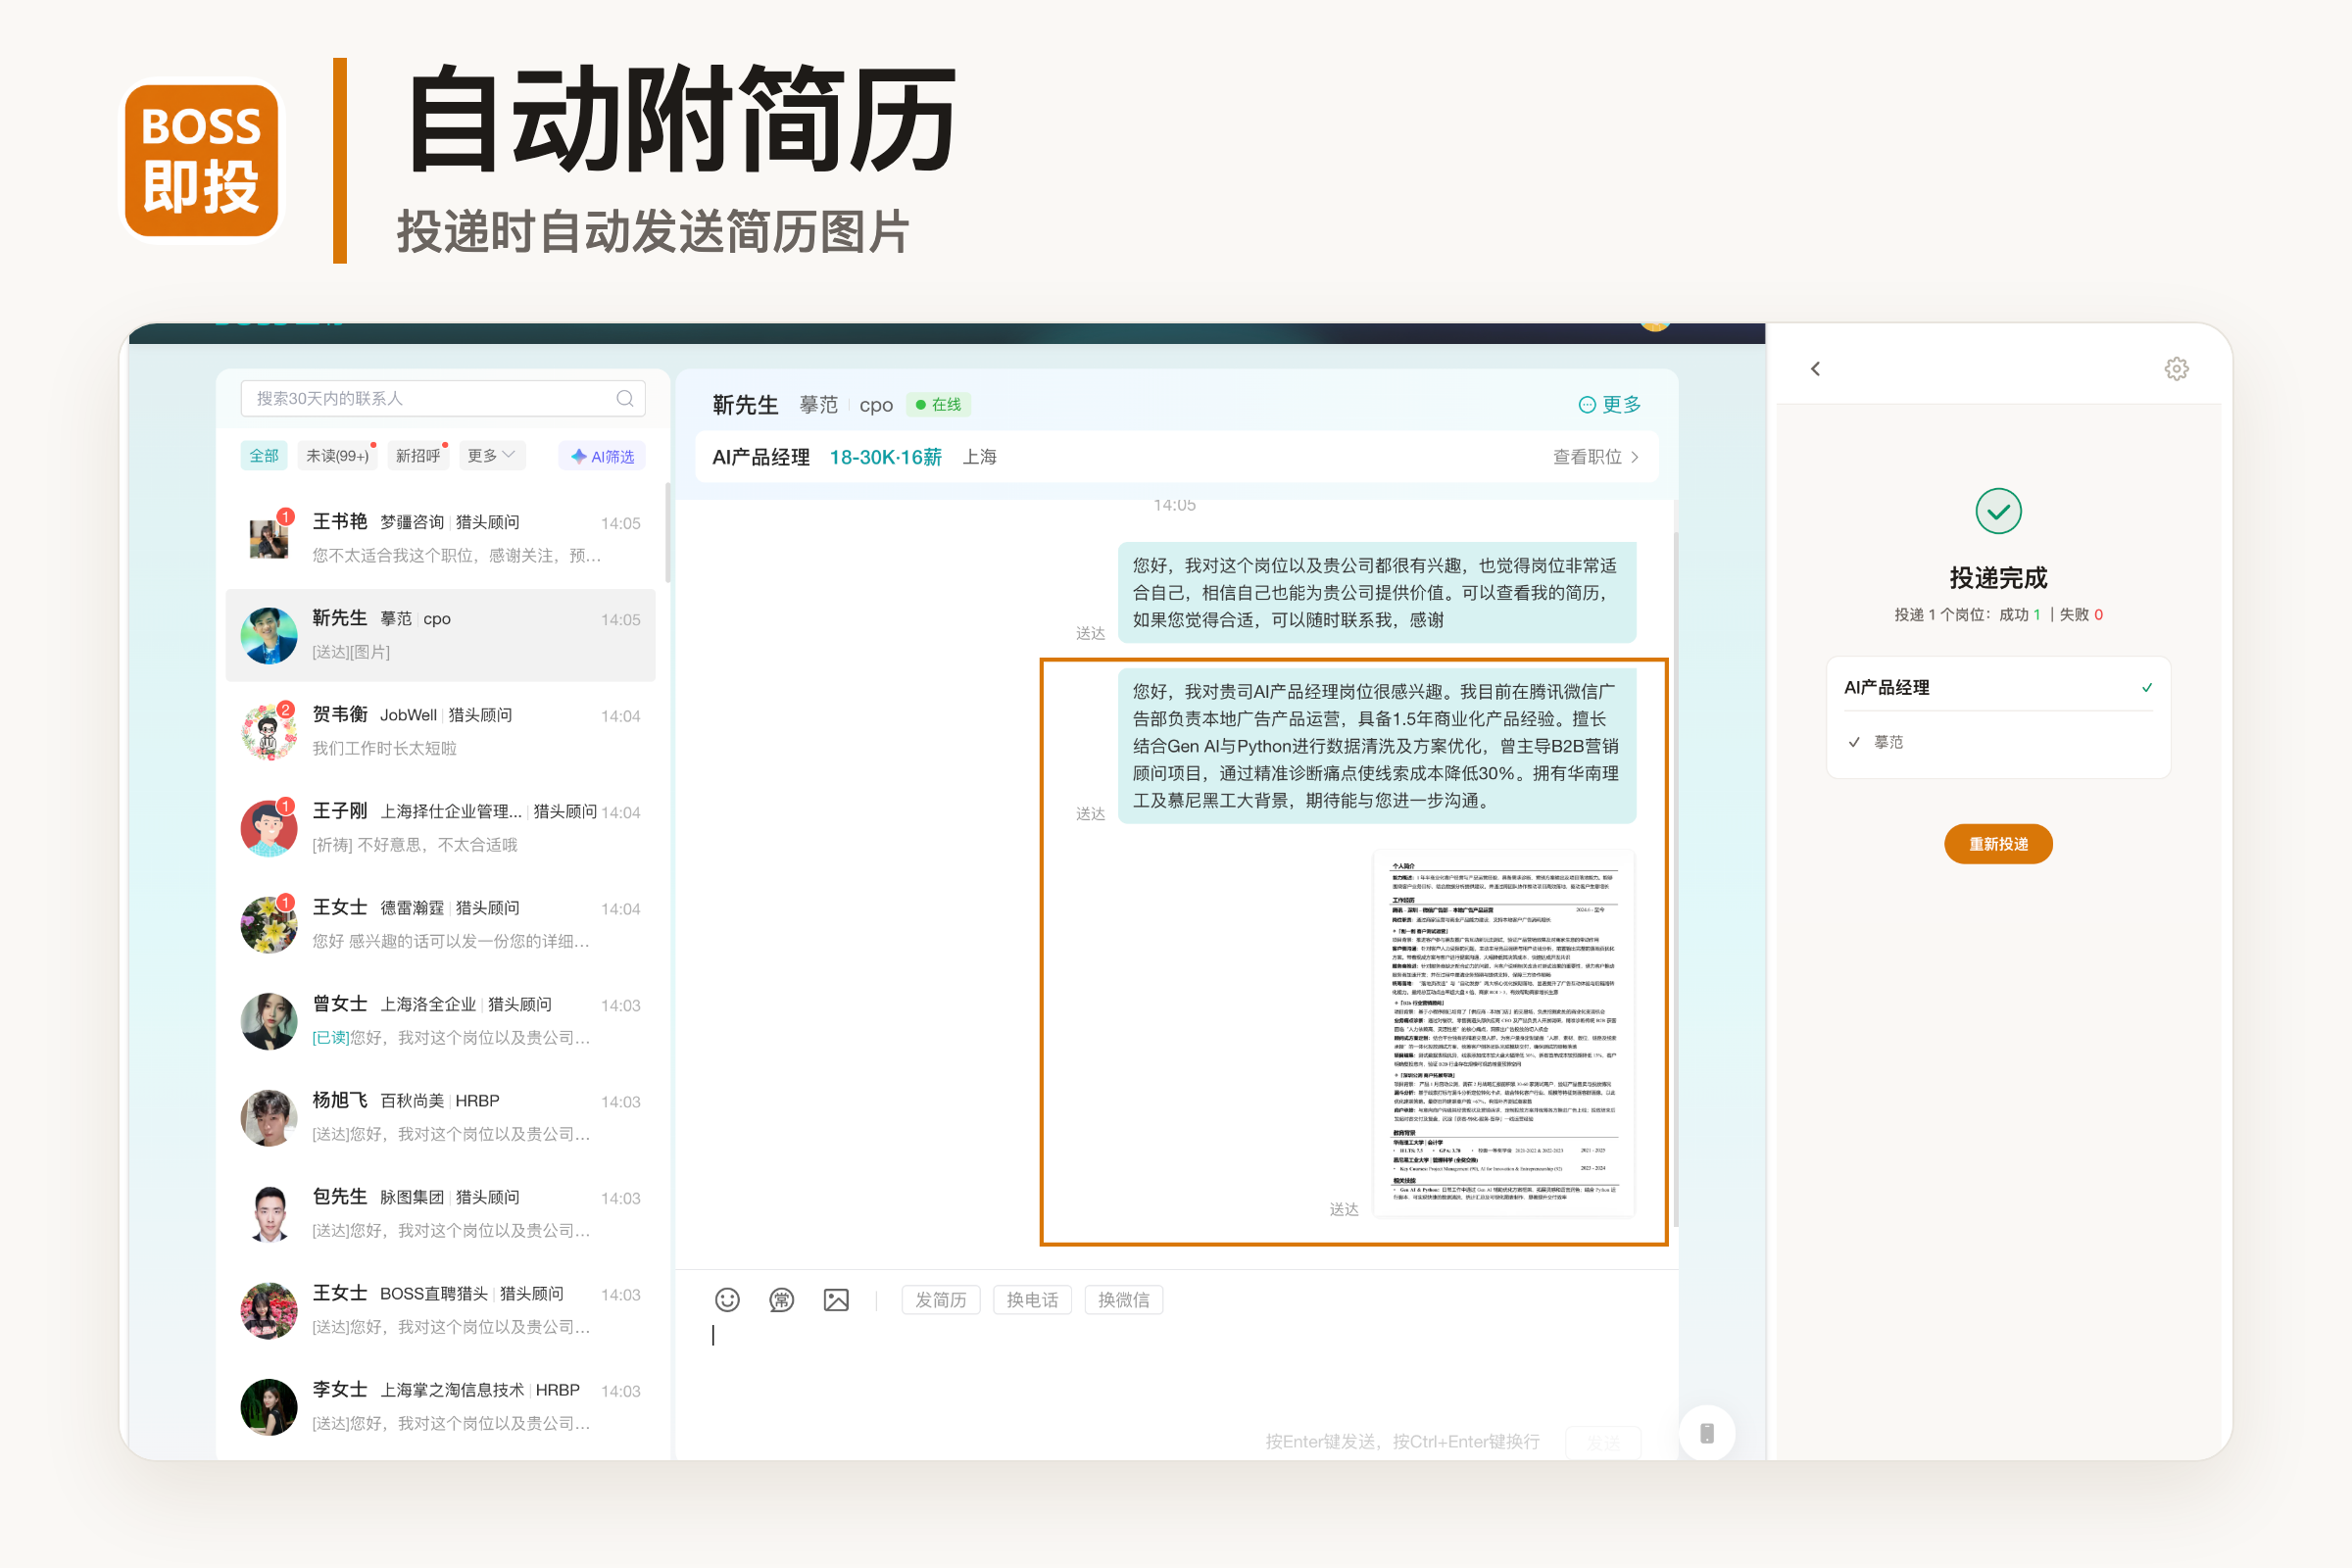Go back with the arrow in side panel
The image size is (2352, 1568).
point(1815,369)
